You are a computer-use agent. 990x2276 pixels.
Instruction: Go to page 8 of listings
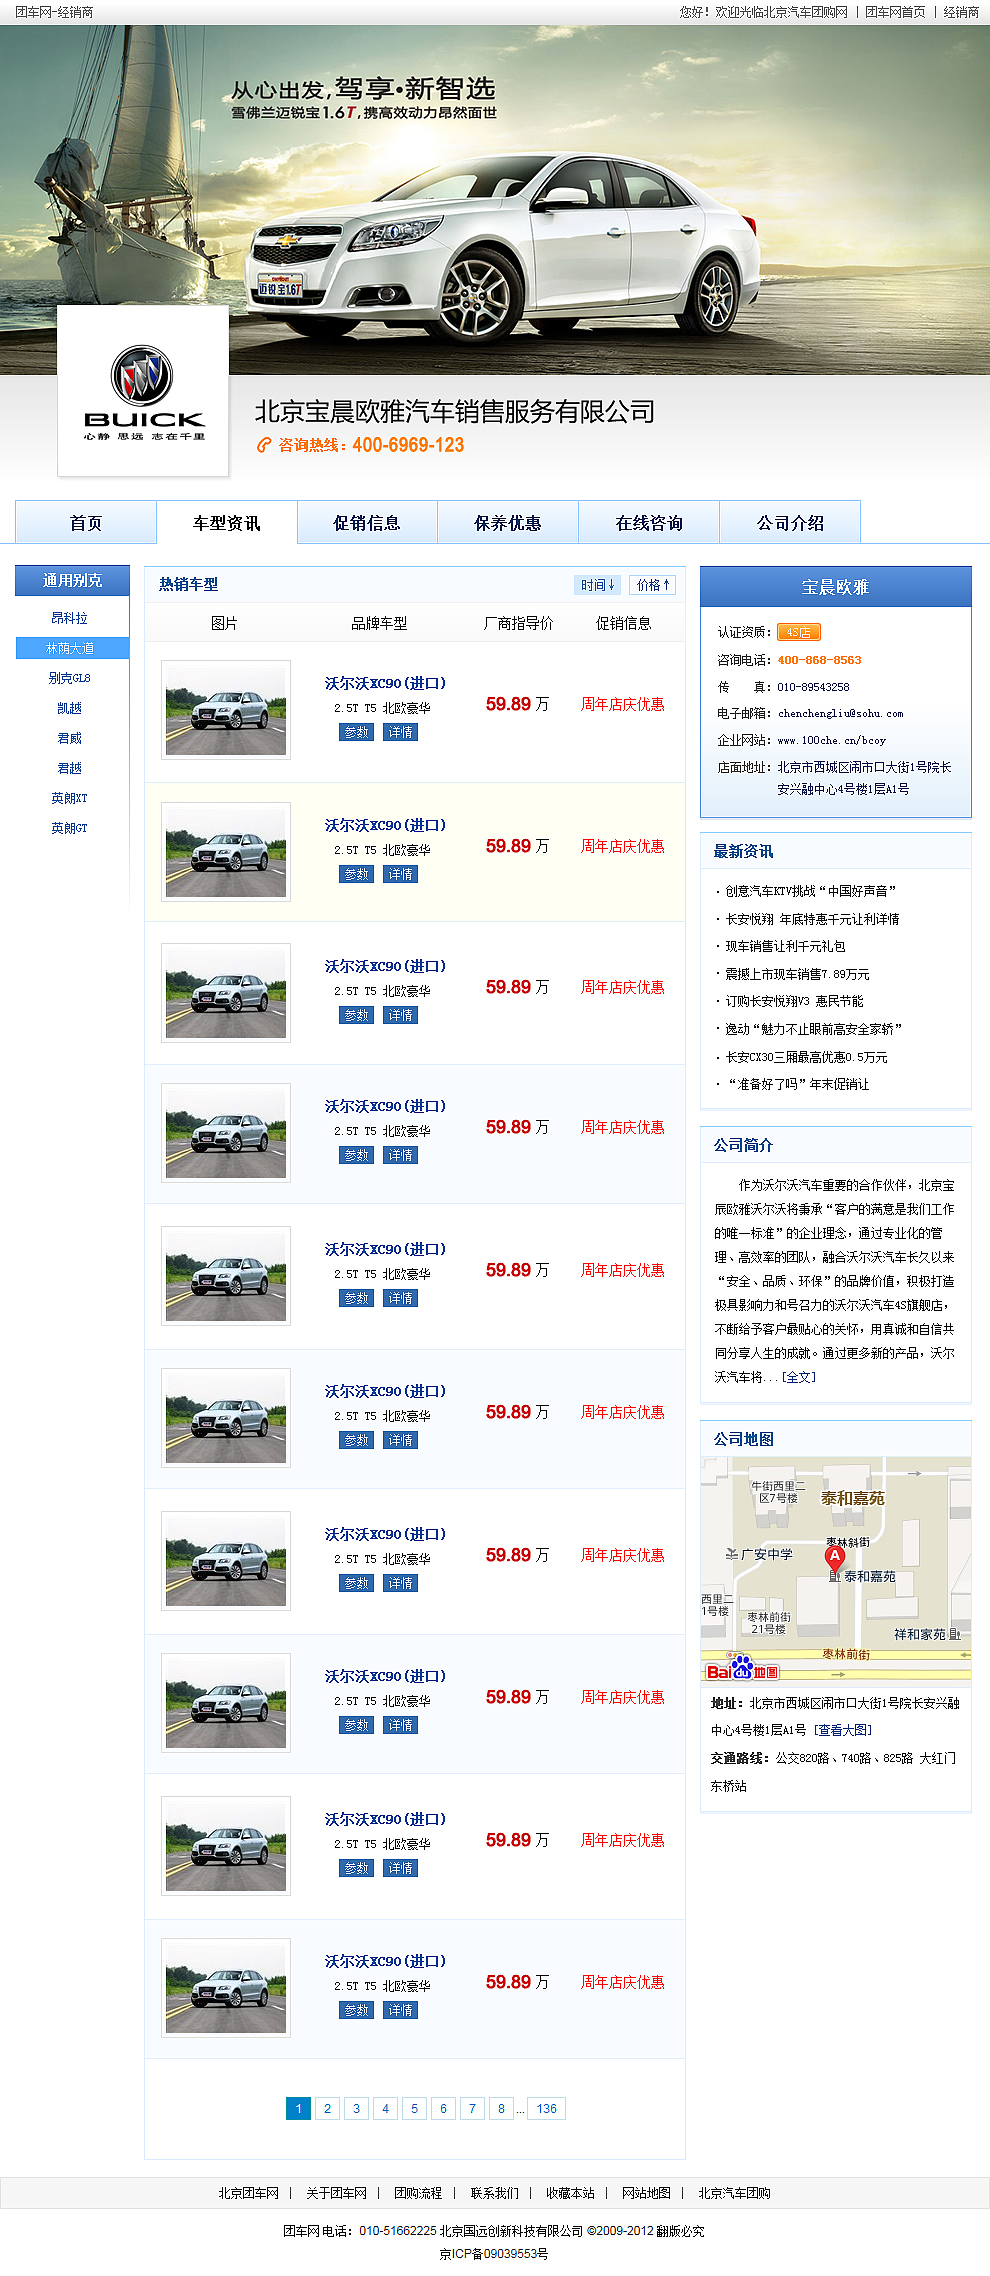click(501, 2108)
